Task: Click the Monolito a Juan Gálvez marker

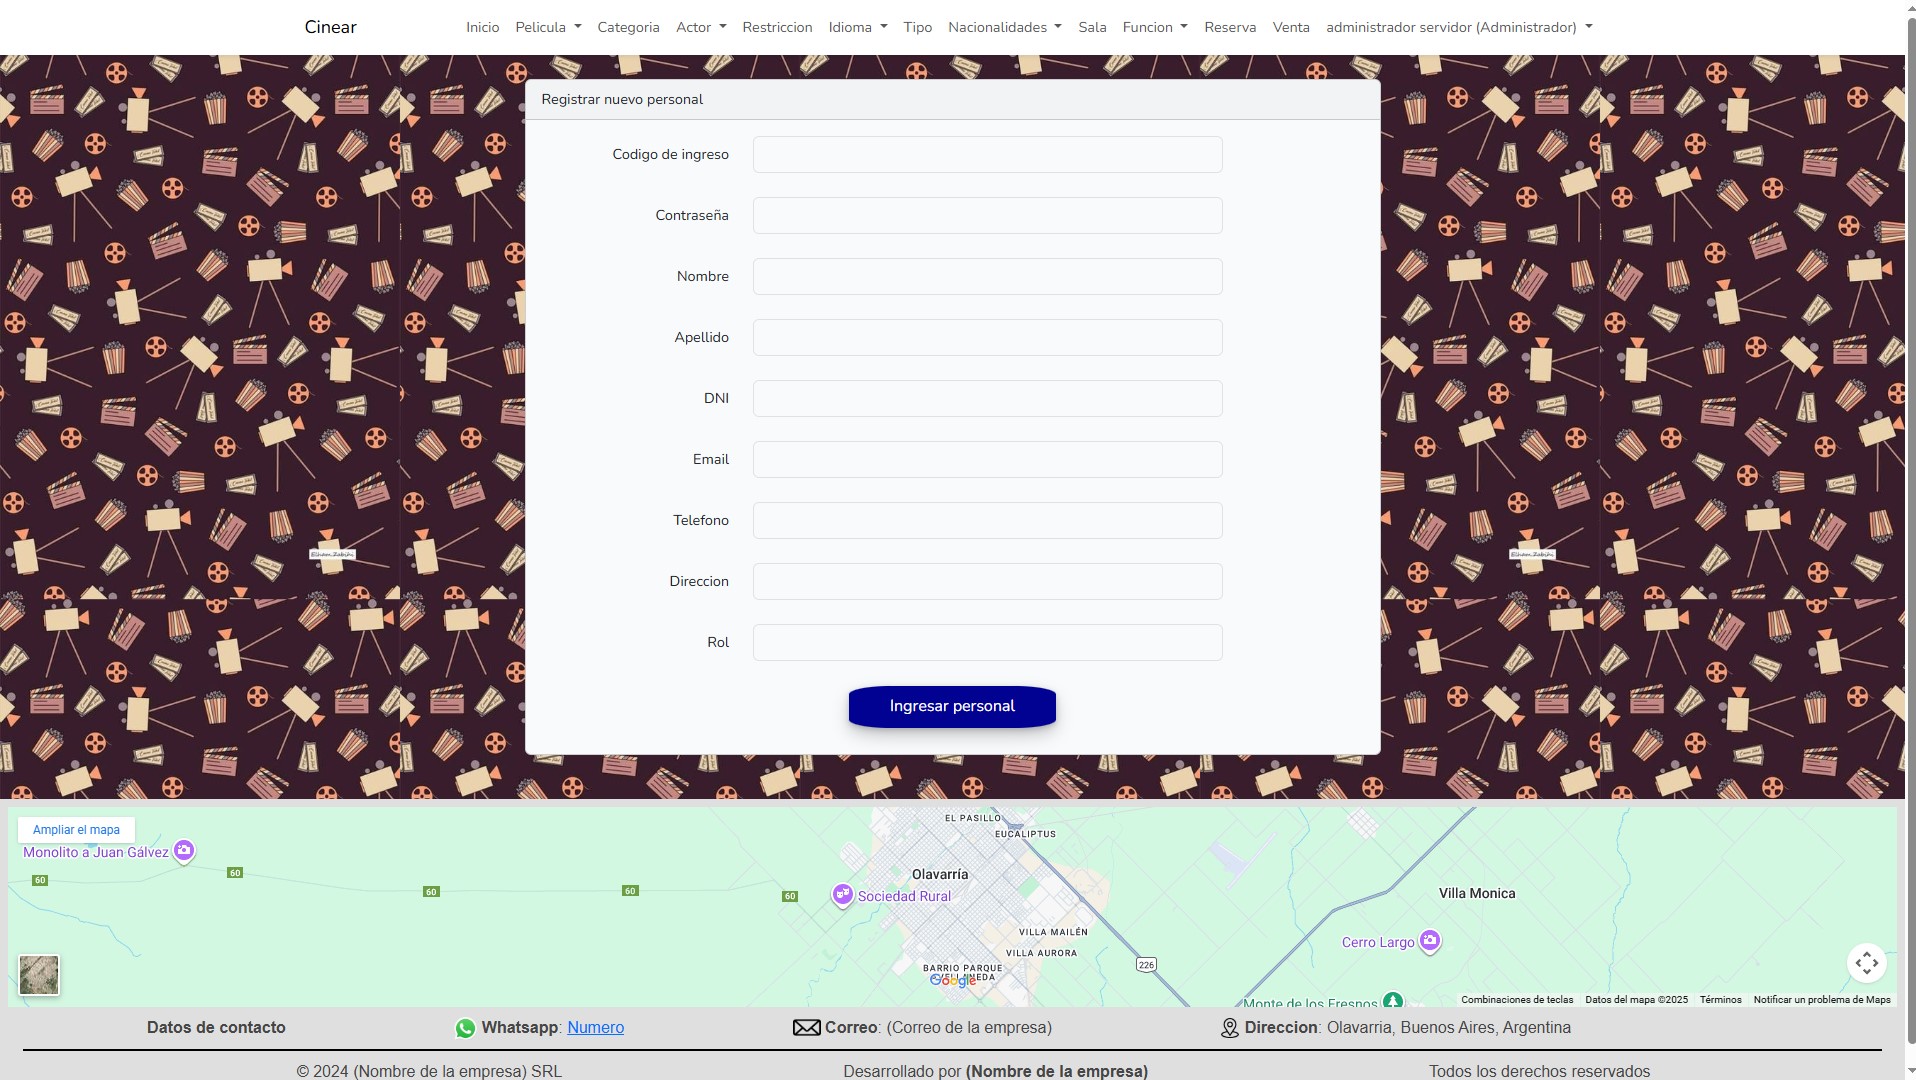Action: click(184, 851)
